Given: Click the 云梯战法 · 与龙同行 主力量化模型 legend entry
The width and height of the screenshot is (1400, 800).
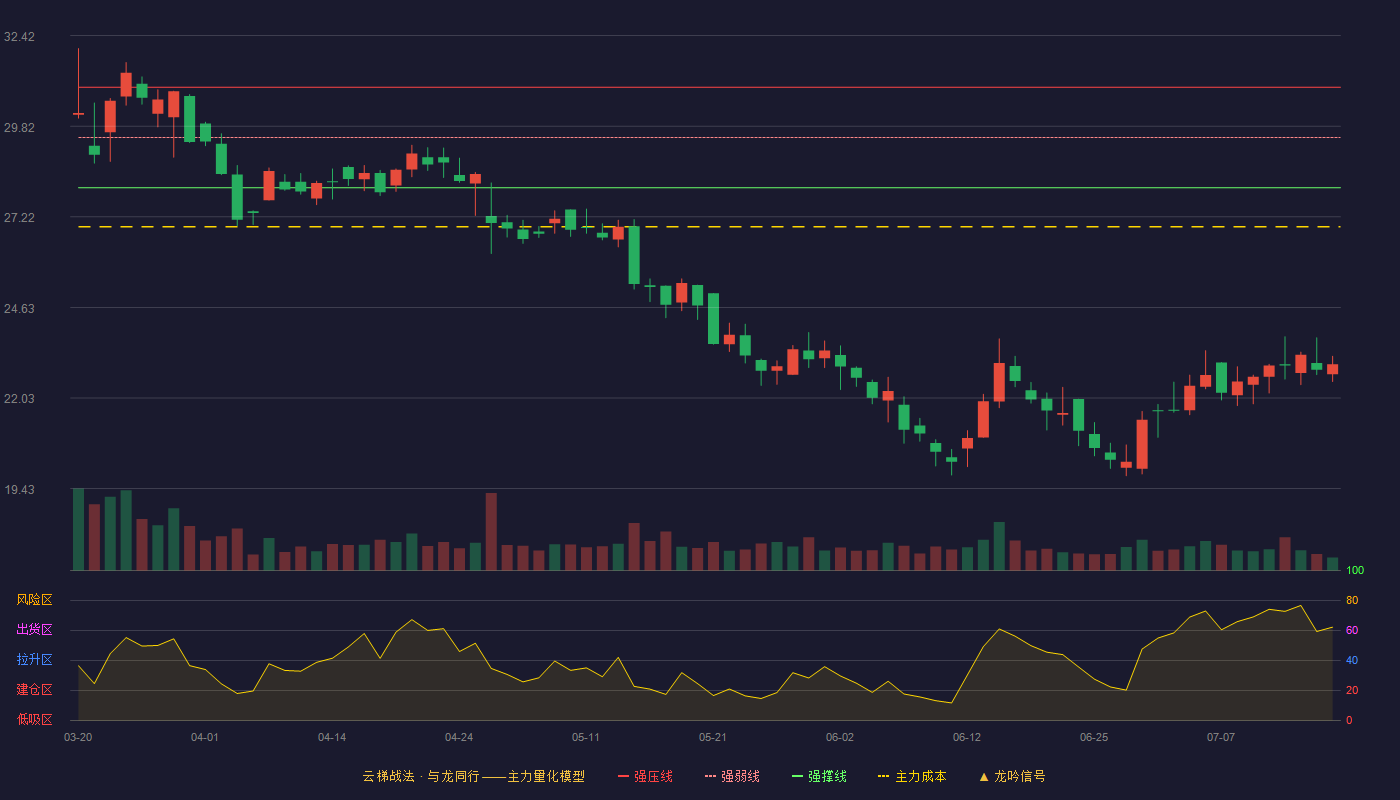Looking at the screenshot, I should (x=473, y=776).
